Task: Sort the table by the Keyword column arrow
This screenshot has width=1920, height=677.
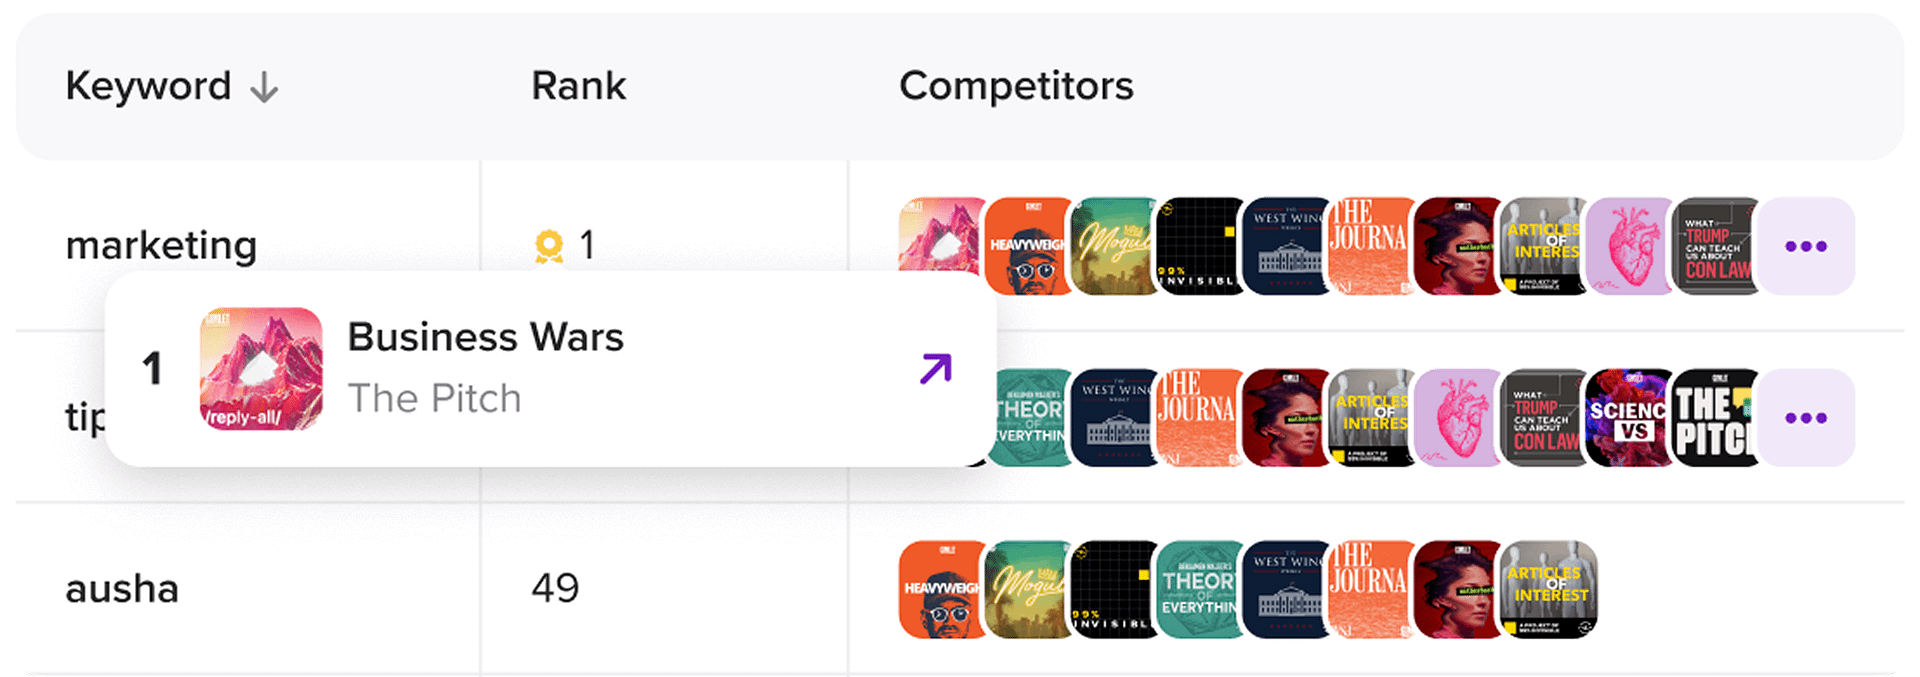Action: [264, 88]
